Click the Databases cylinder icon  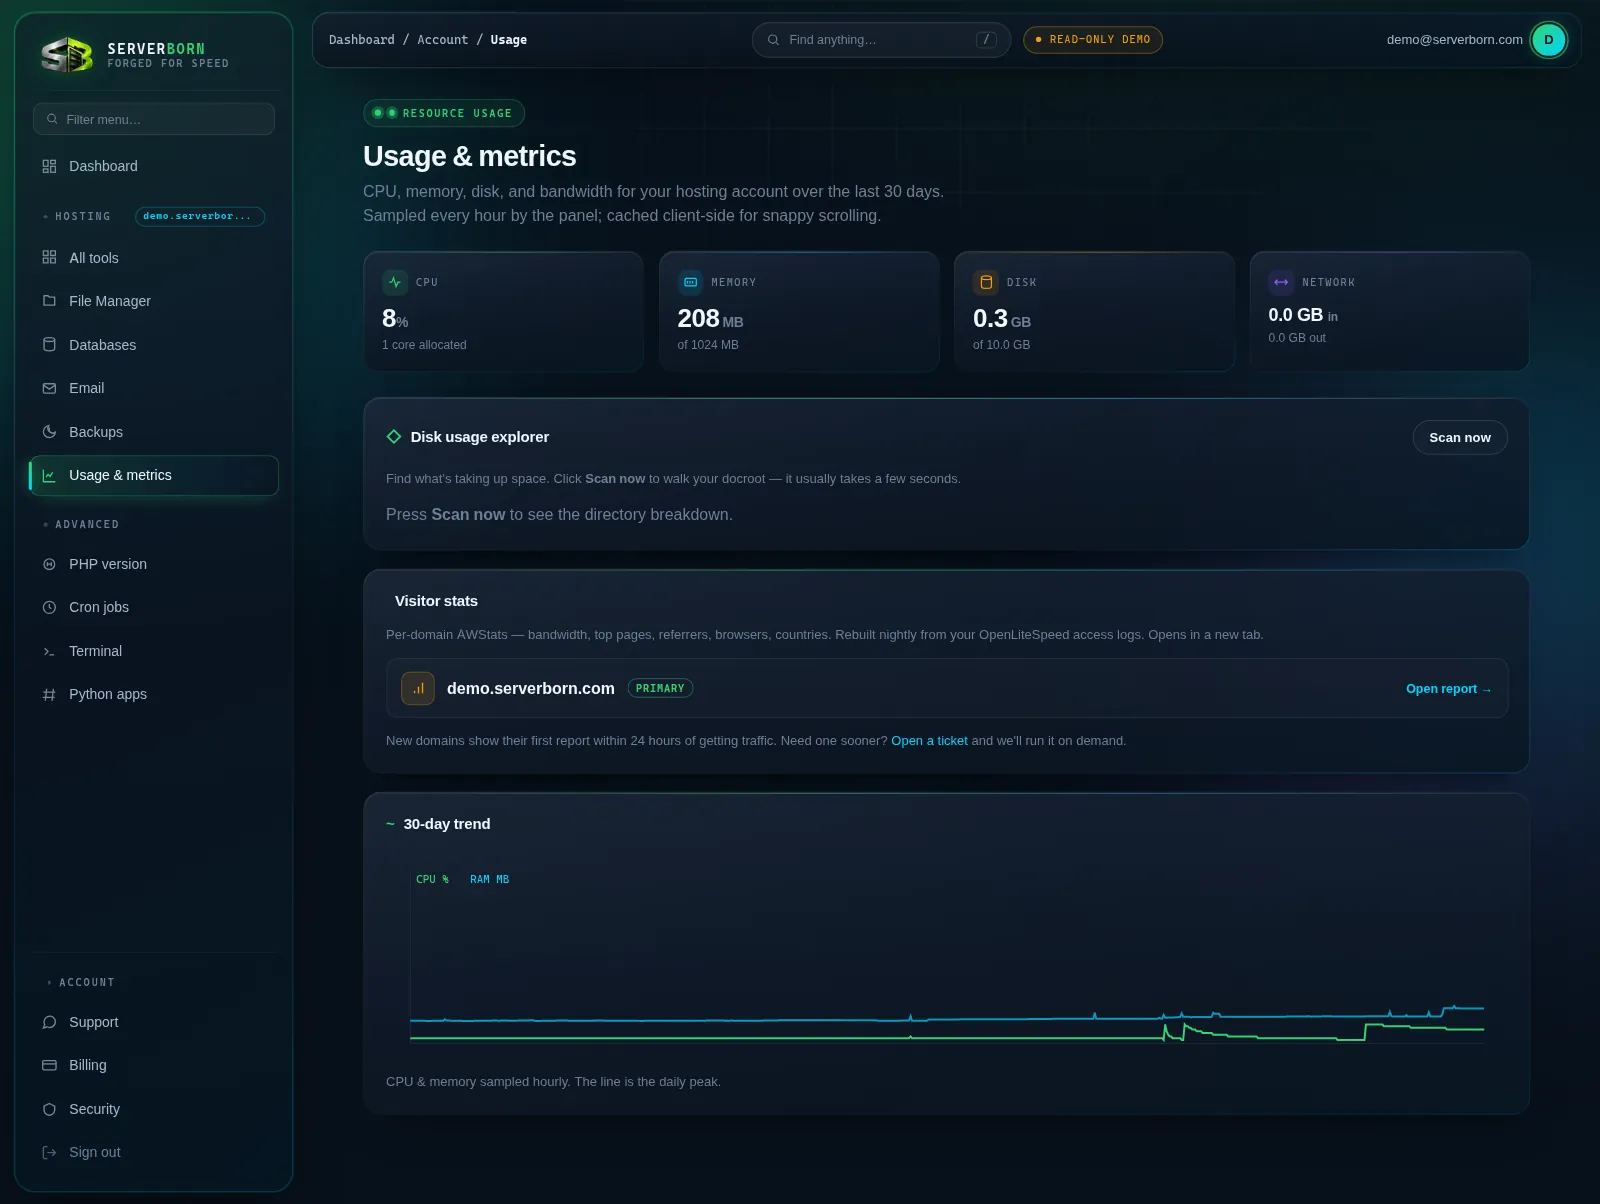pos(49,345)
